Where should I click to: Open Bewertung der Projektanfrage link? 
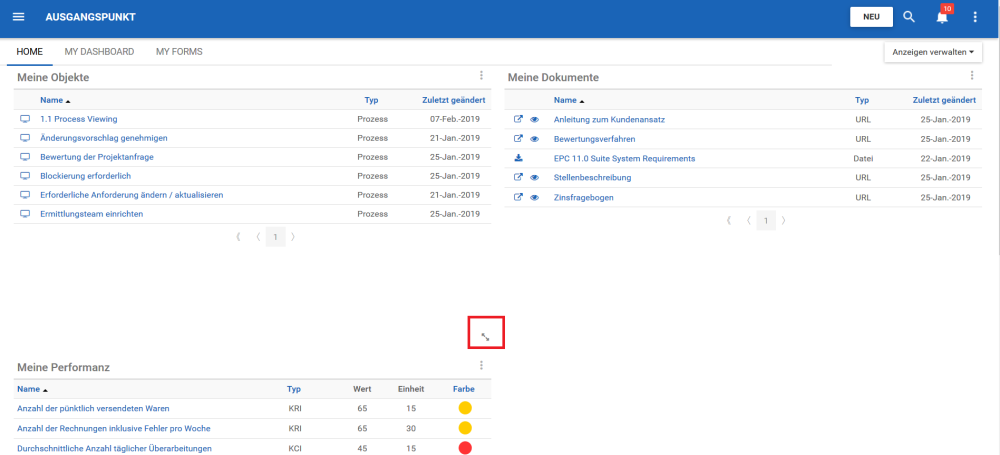pos(97,157)
